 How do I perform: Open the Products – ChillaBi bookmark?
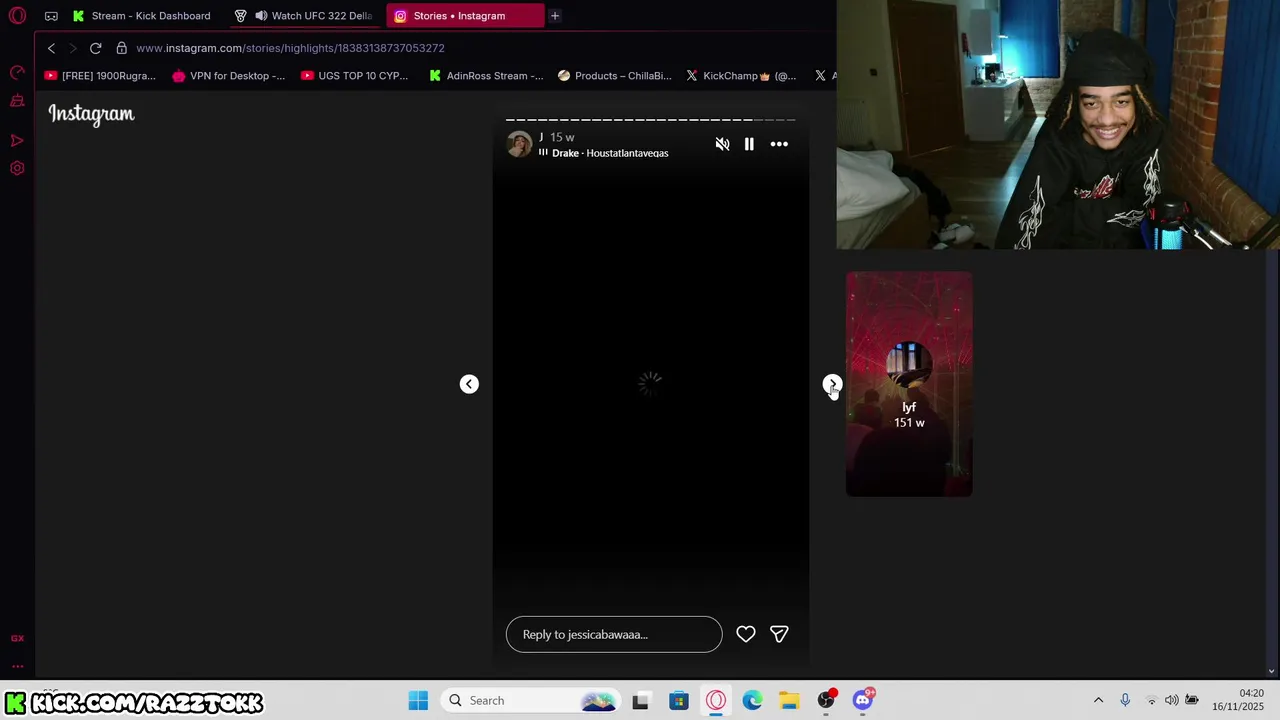pyautogui.click(x=614, y=76)
